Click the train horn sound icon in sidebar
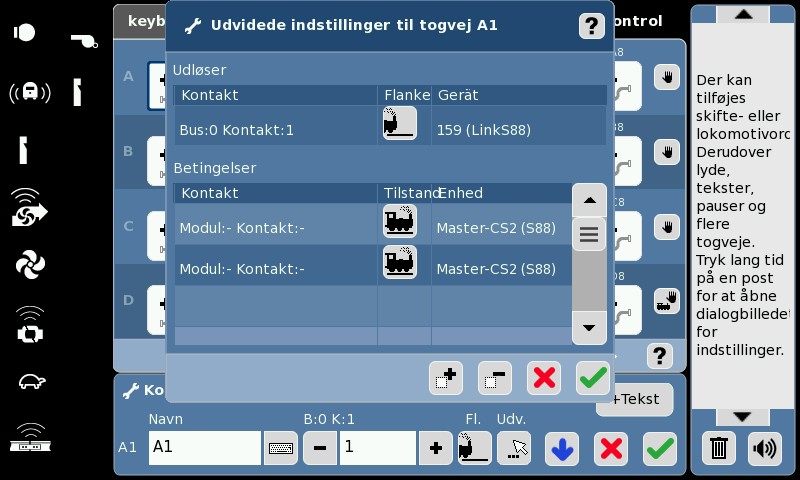 click(30, 92)
